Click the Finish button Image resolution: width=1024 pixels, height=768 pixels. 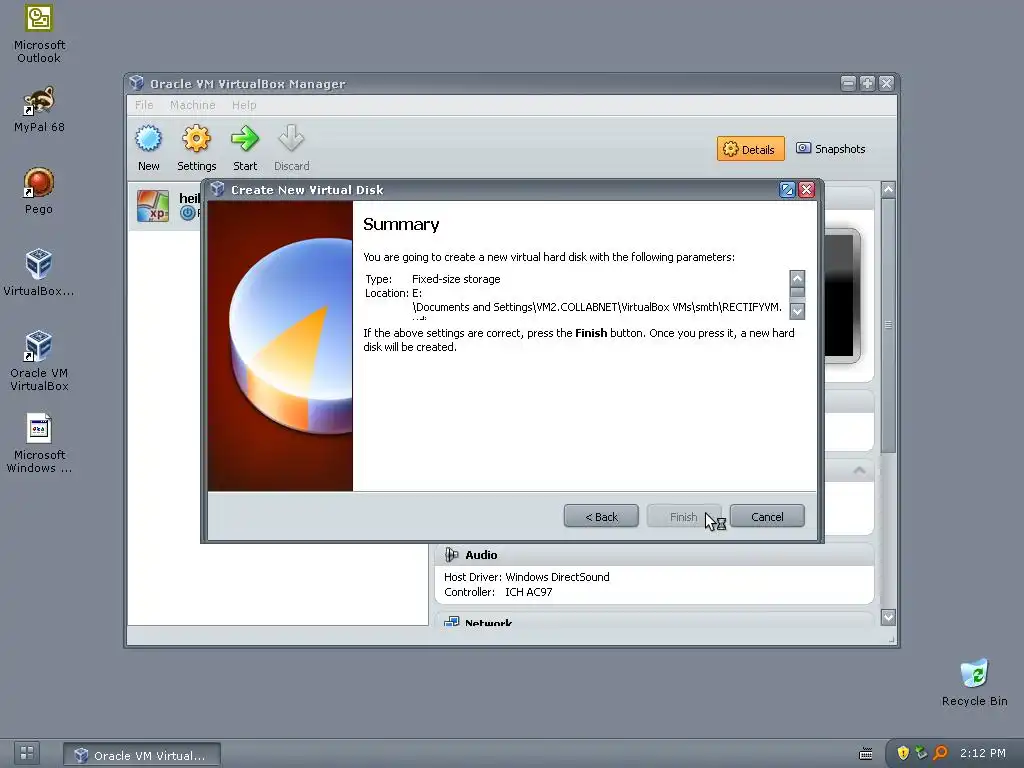point(684,517)
